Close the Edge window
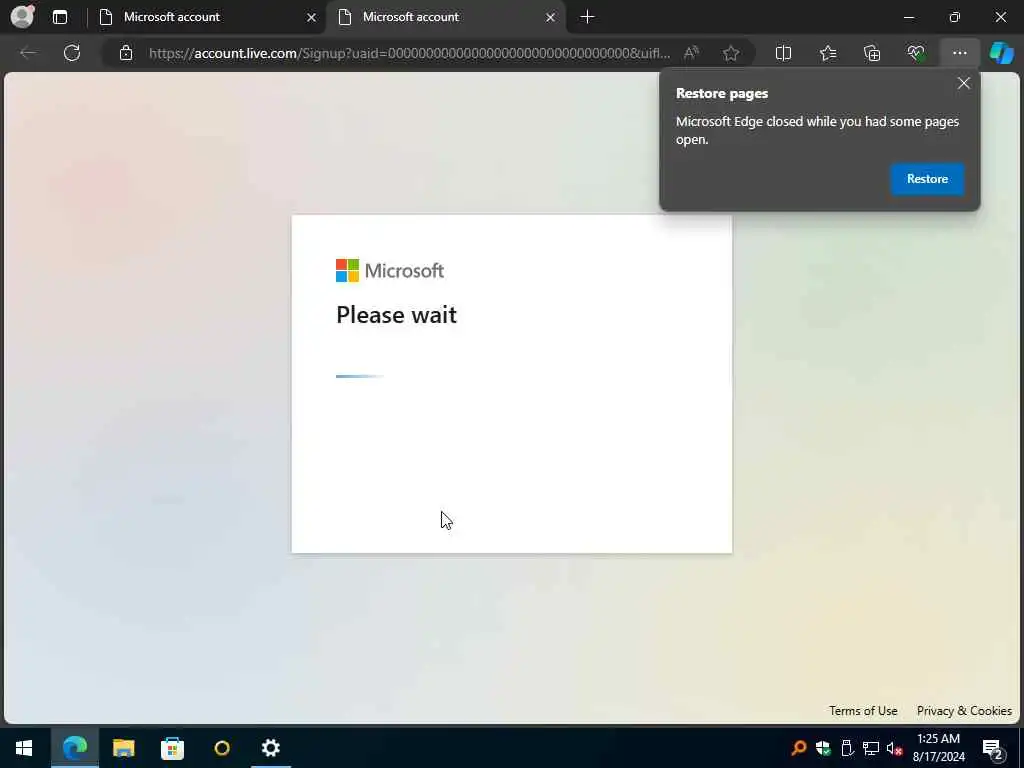This screenshot has width=1024, height=768. coord(1000,17)
